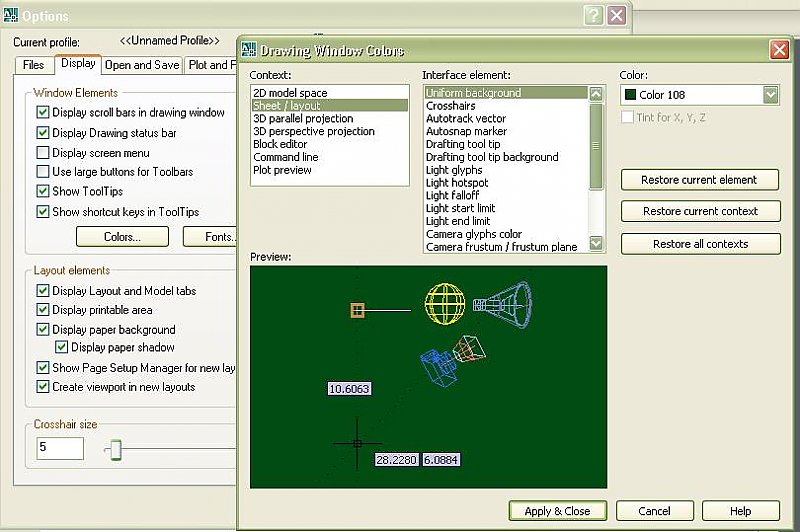Viewport: 800px width, 532px height.
Task: Click the Crosshair size slider handle
Action: pos(116,450)
